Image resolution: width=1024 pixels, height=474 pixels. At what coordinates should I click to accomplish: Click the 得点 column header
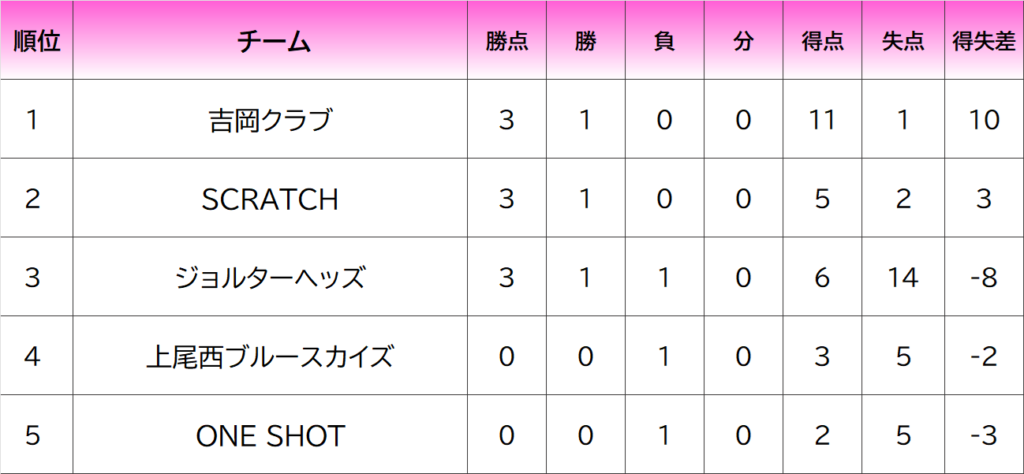click(x=823, y=40)
